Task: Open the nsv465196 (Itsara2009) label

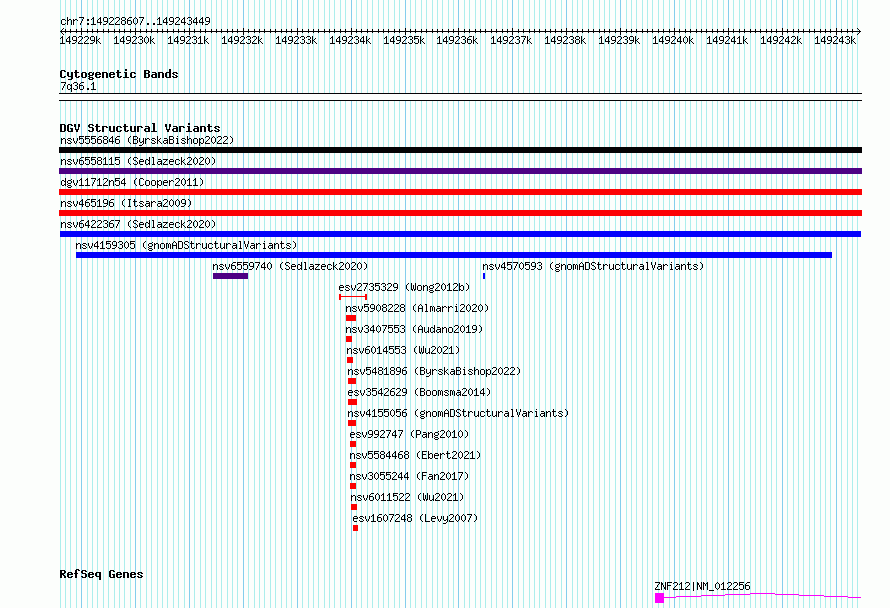Action: tap(126, 203)
